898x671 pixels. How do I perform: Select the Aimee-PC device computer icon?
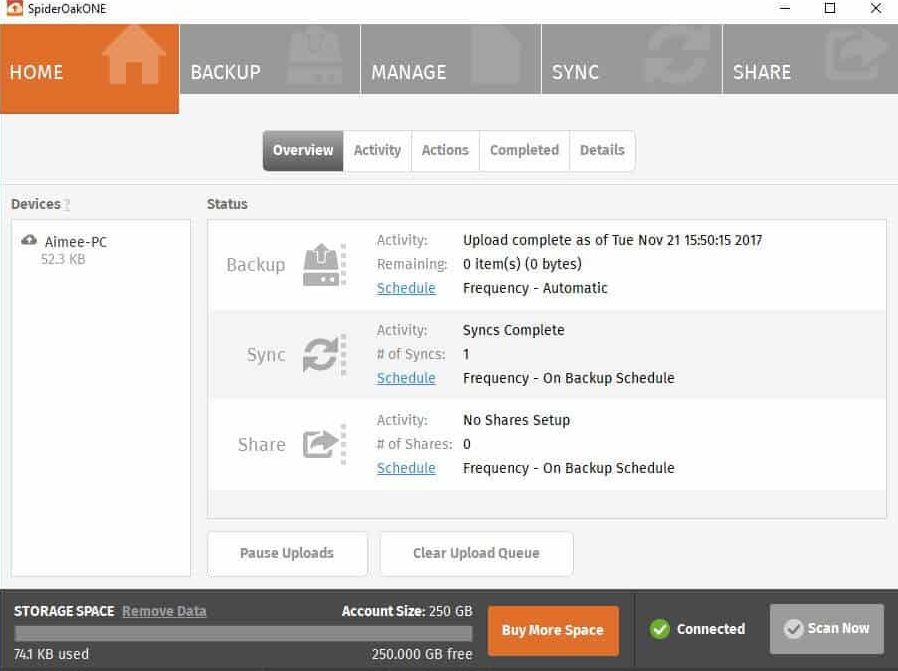28,240
